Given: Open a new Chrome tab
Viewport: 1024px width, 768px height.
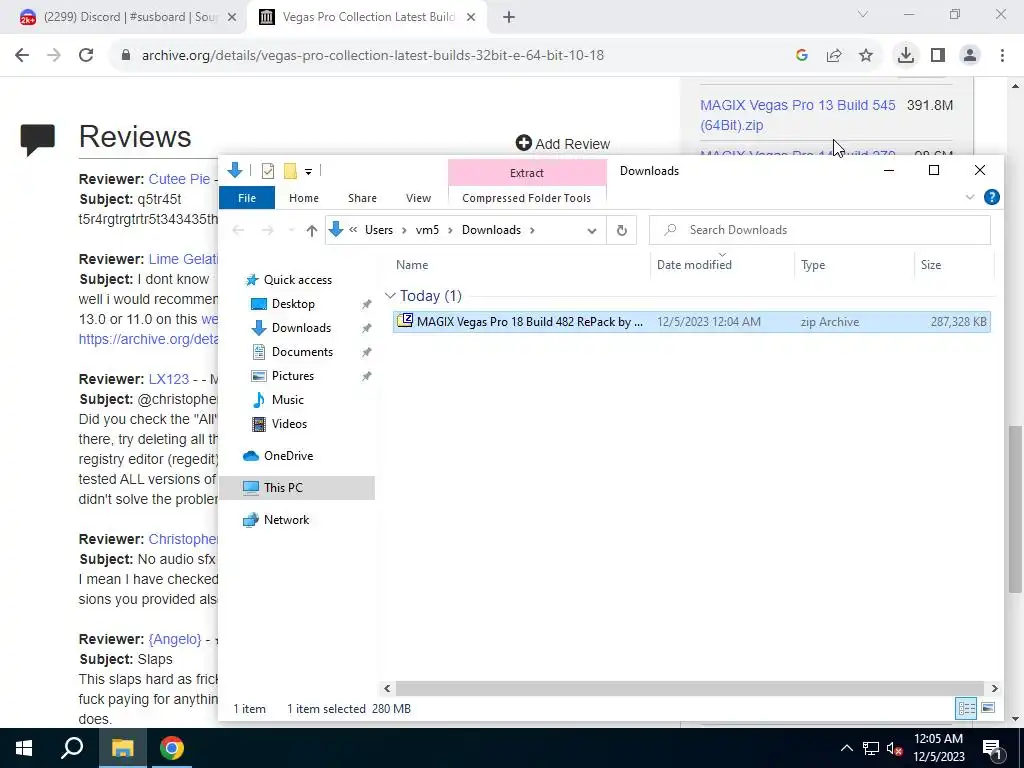Looking at the screenshot, I should click(x=509, y=18).
